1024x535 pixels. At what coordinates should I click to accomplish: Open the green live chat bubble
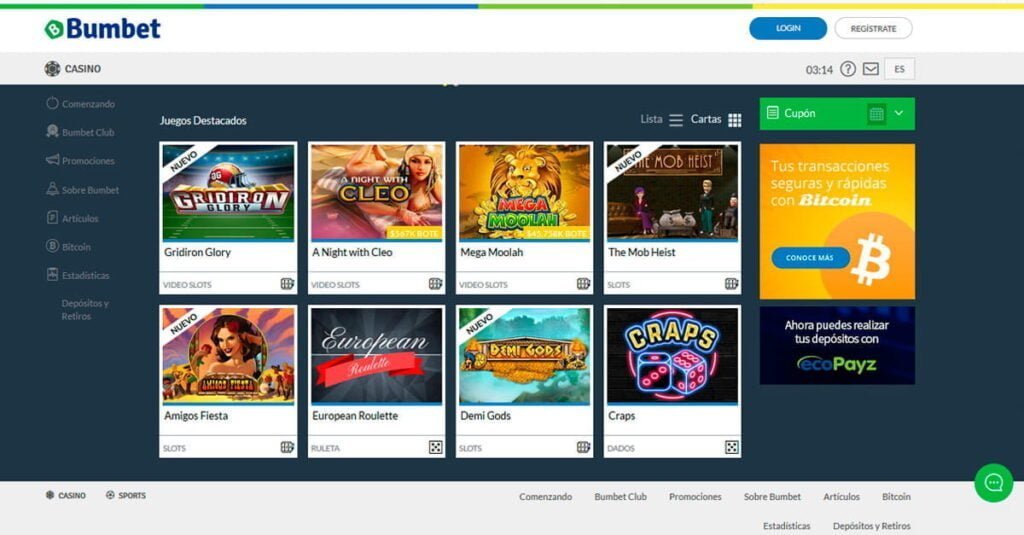point(993,483)
